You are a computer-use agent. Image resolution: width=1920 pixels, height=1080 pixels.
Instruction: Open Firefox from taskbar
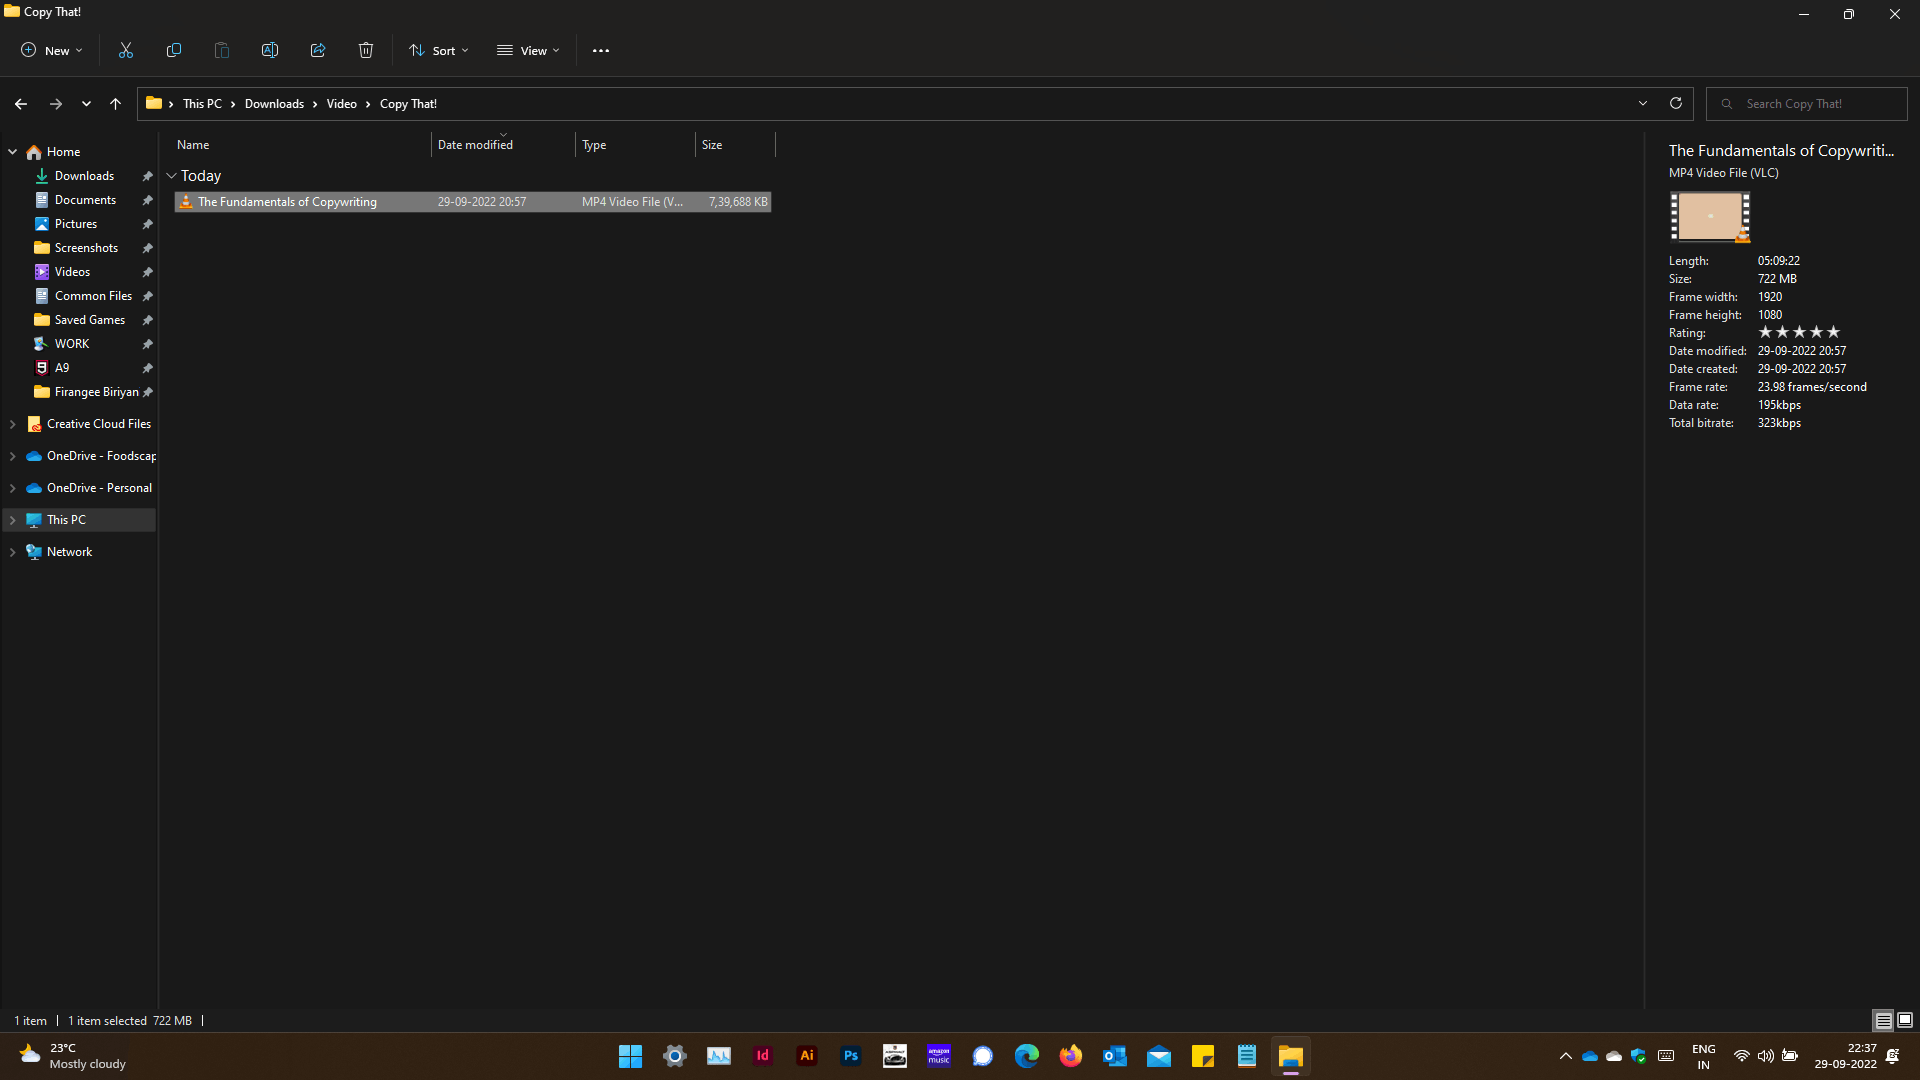click(1071, 1056)
